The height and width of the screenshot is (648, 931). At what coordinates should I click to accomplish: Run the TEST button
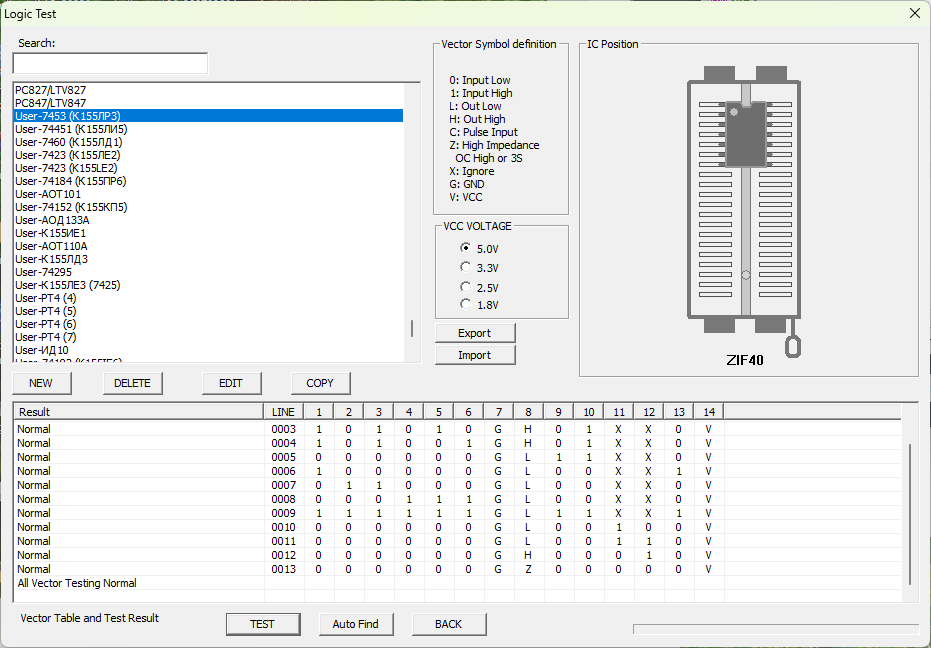(x=262, y=624)
